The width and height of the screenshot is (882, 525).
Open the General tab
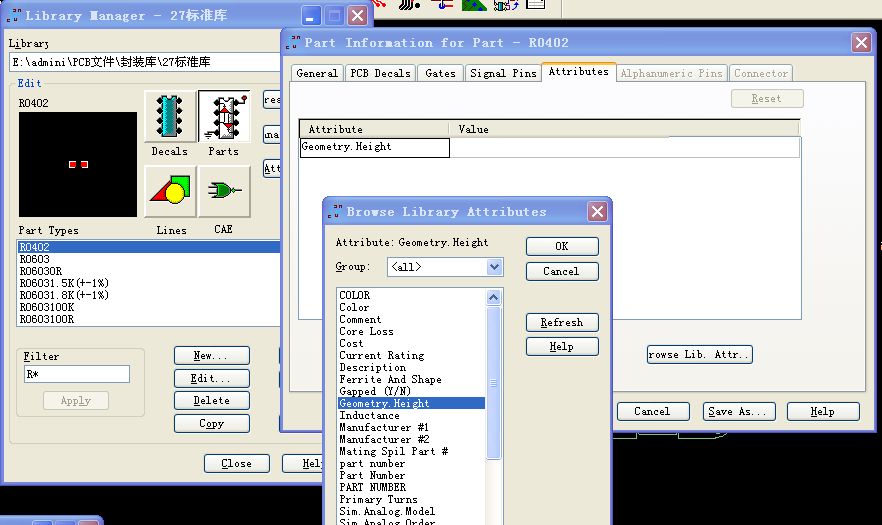[x=317, y=73]
